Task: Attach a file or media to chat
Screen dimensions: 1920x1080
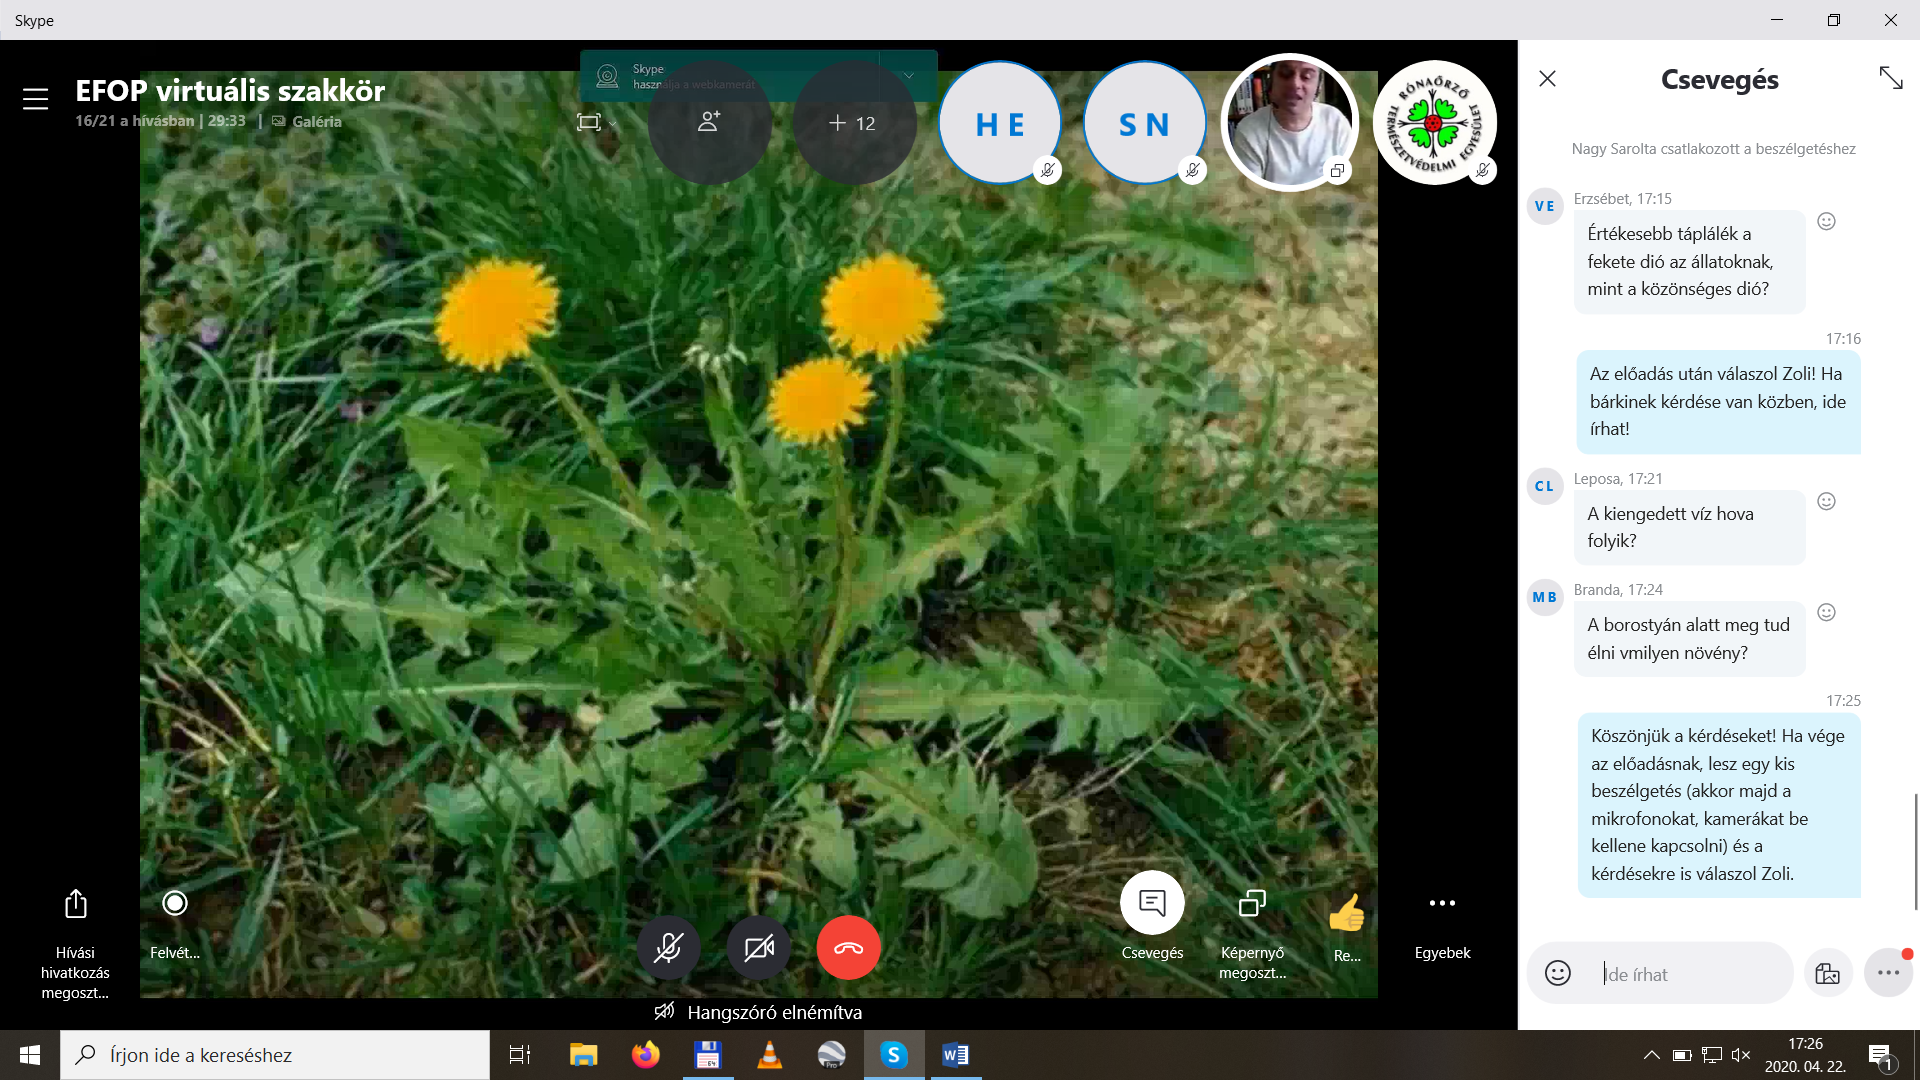Action: [x=1828, y=973]
